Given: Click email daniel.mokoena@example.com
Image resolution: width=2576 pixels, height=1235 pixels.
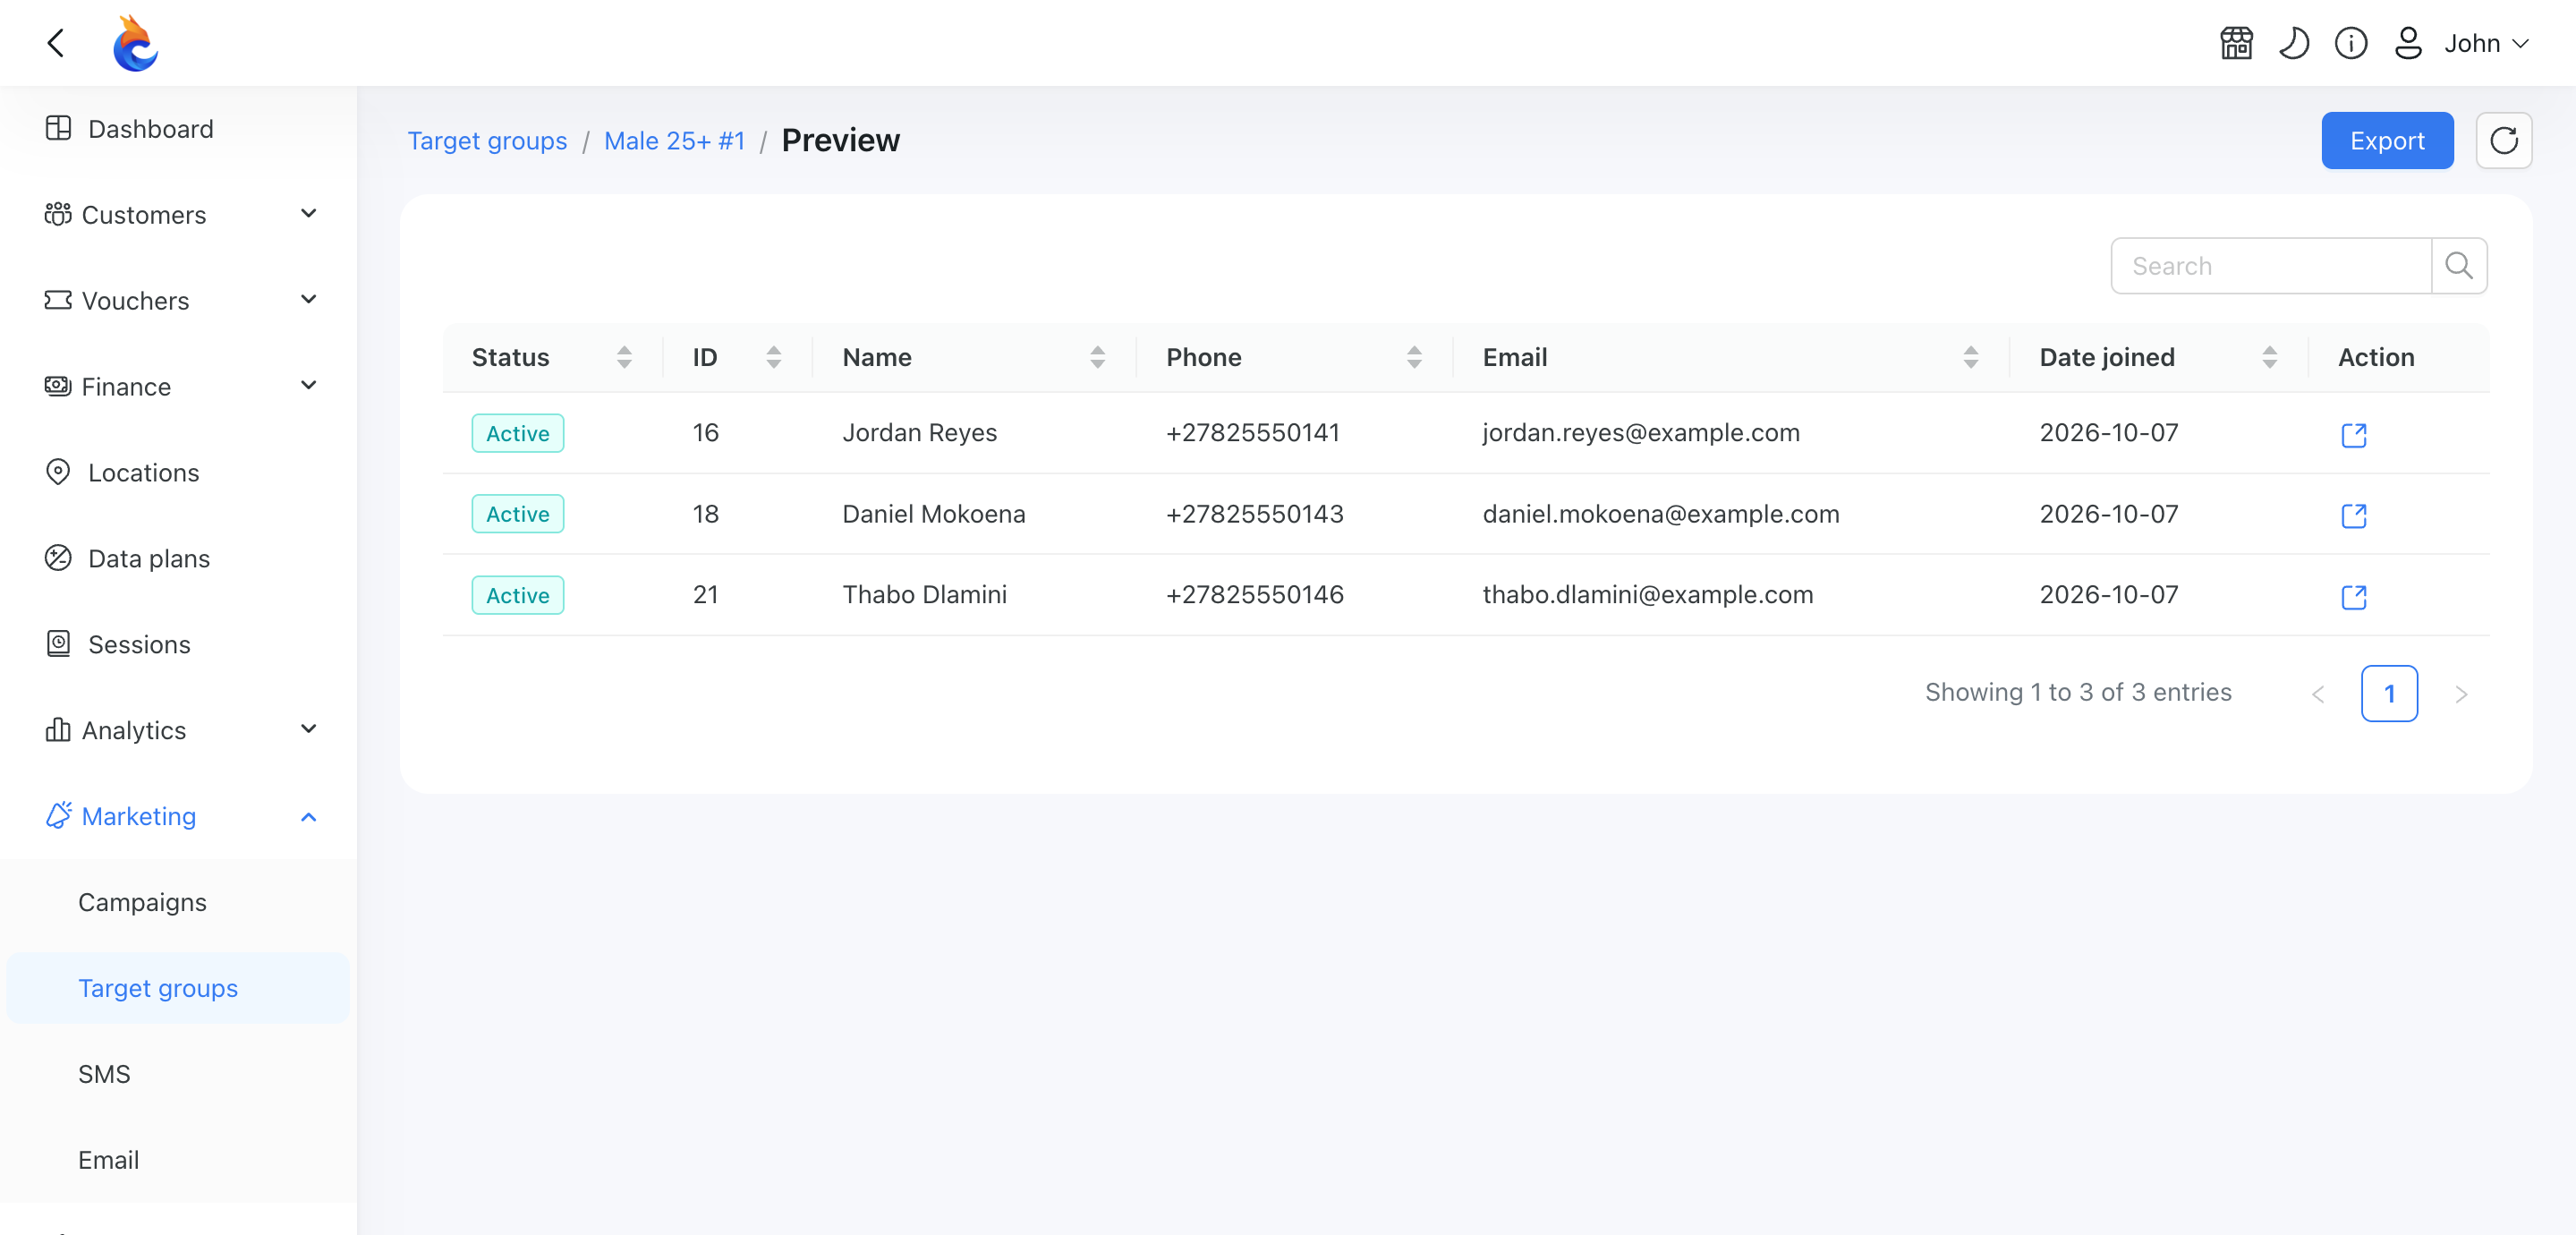Looking at the screenshot, I should (x=1660, y=514).
